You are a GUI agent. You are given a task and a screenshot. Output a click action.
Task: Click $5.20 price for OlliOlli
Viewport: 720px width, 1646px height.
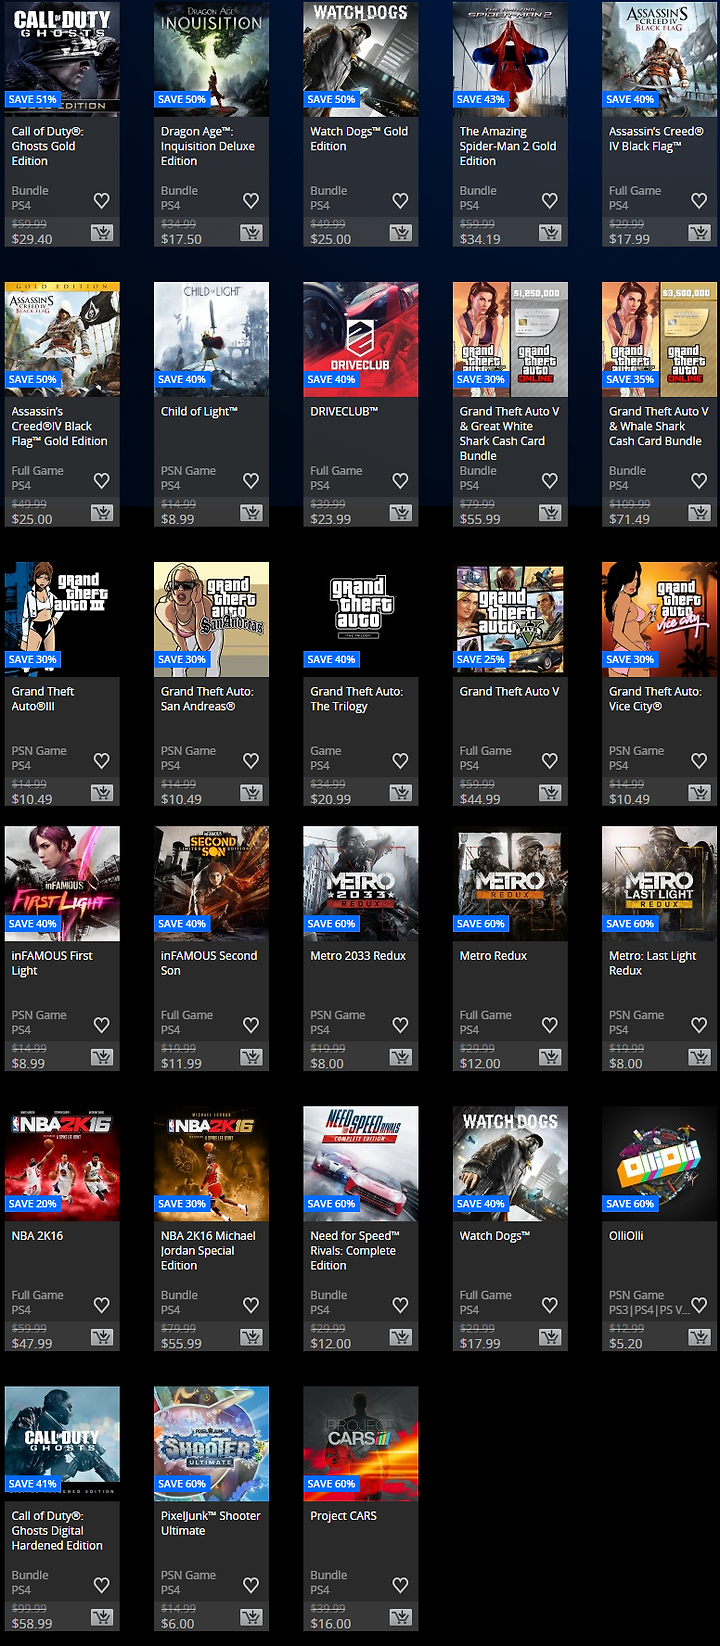tap(626, 1343)
